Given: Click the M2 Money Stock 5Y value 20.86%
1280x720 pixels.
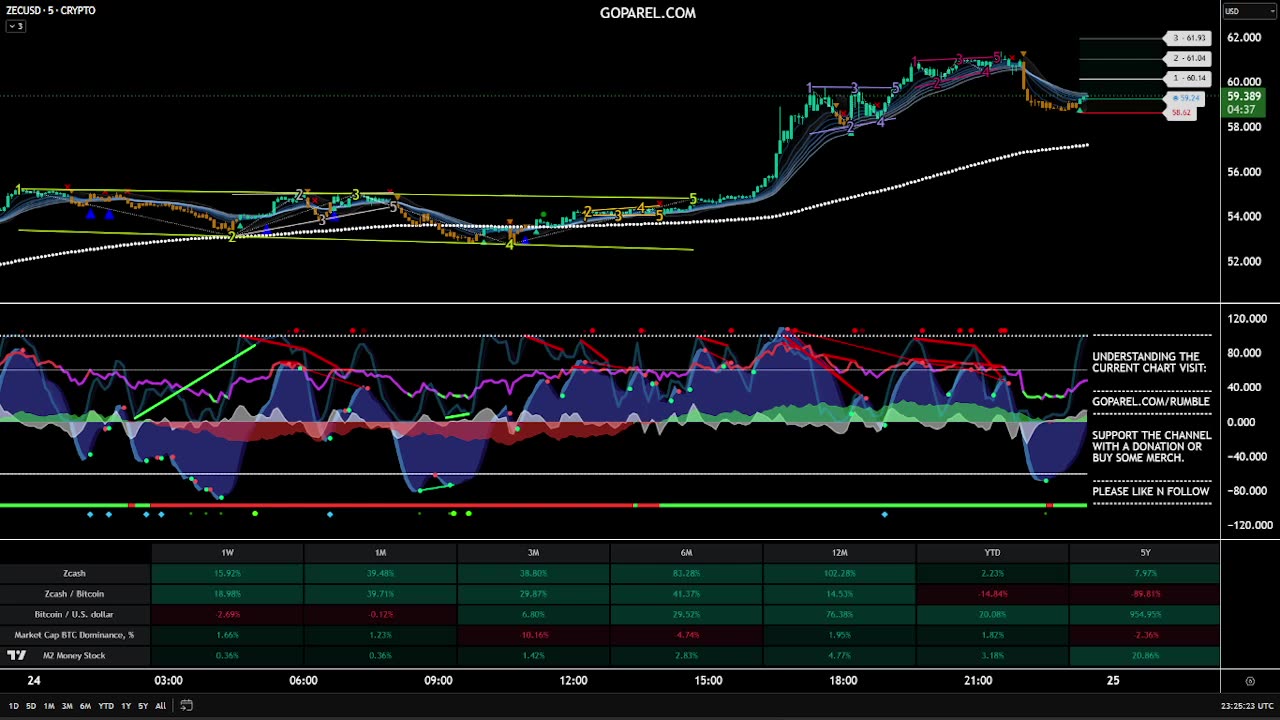Looking at the screenshot, I should (1146, 656).
